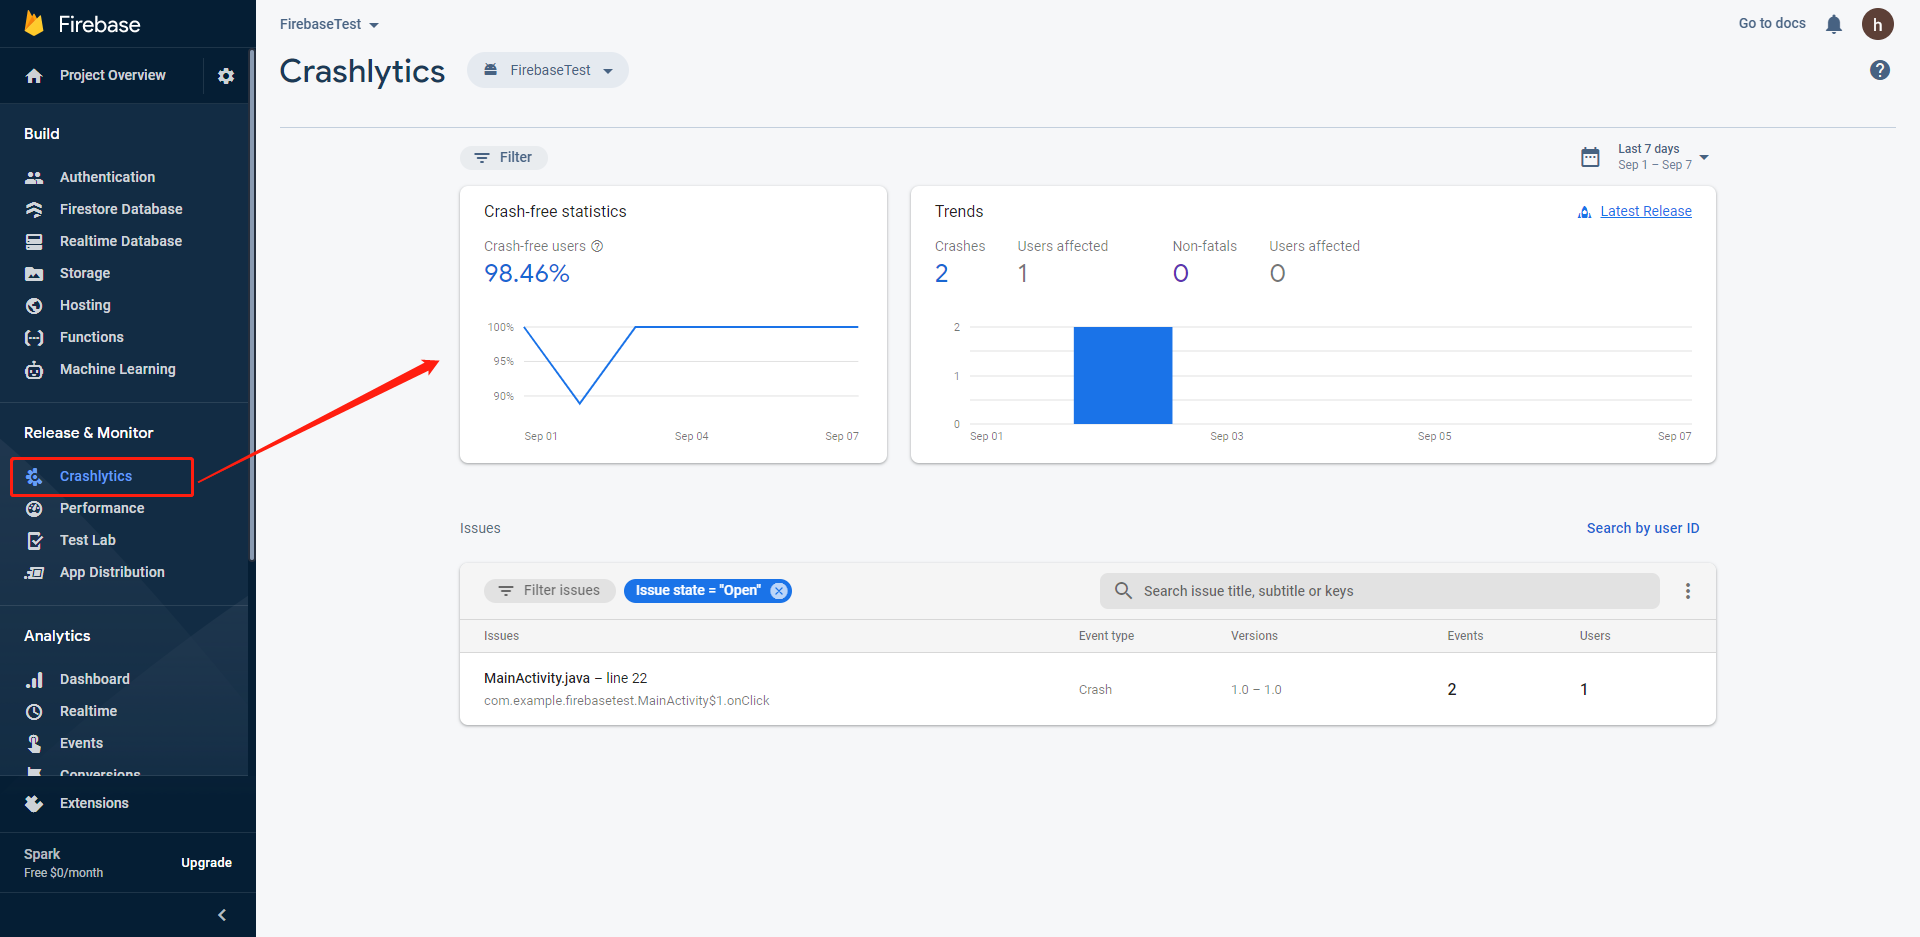
Task: Click the help question mark icon
Action: pos(1880,70)
